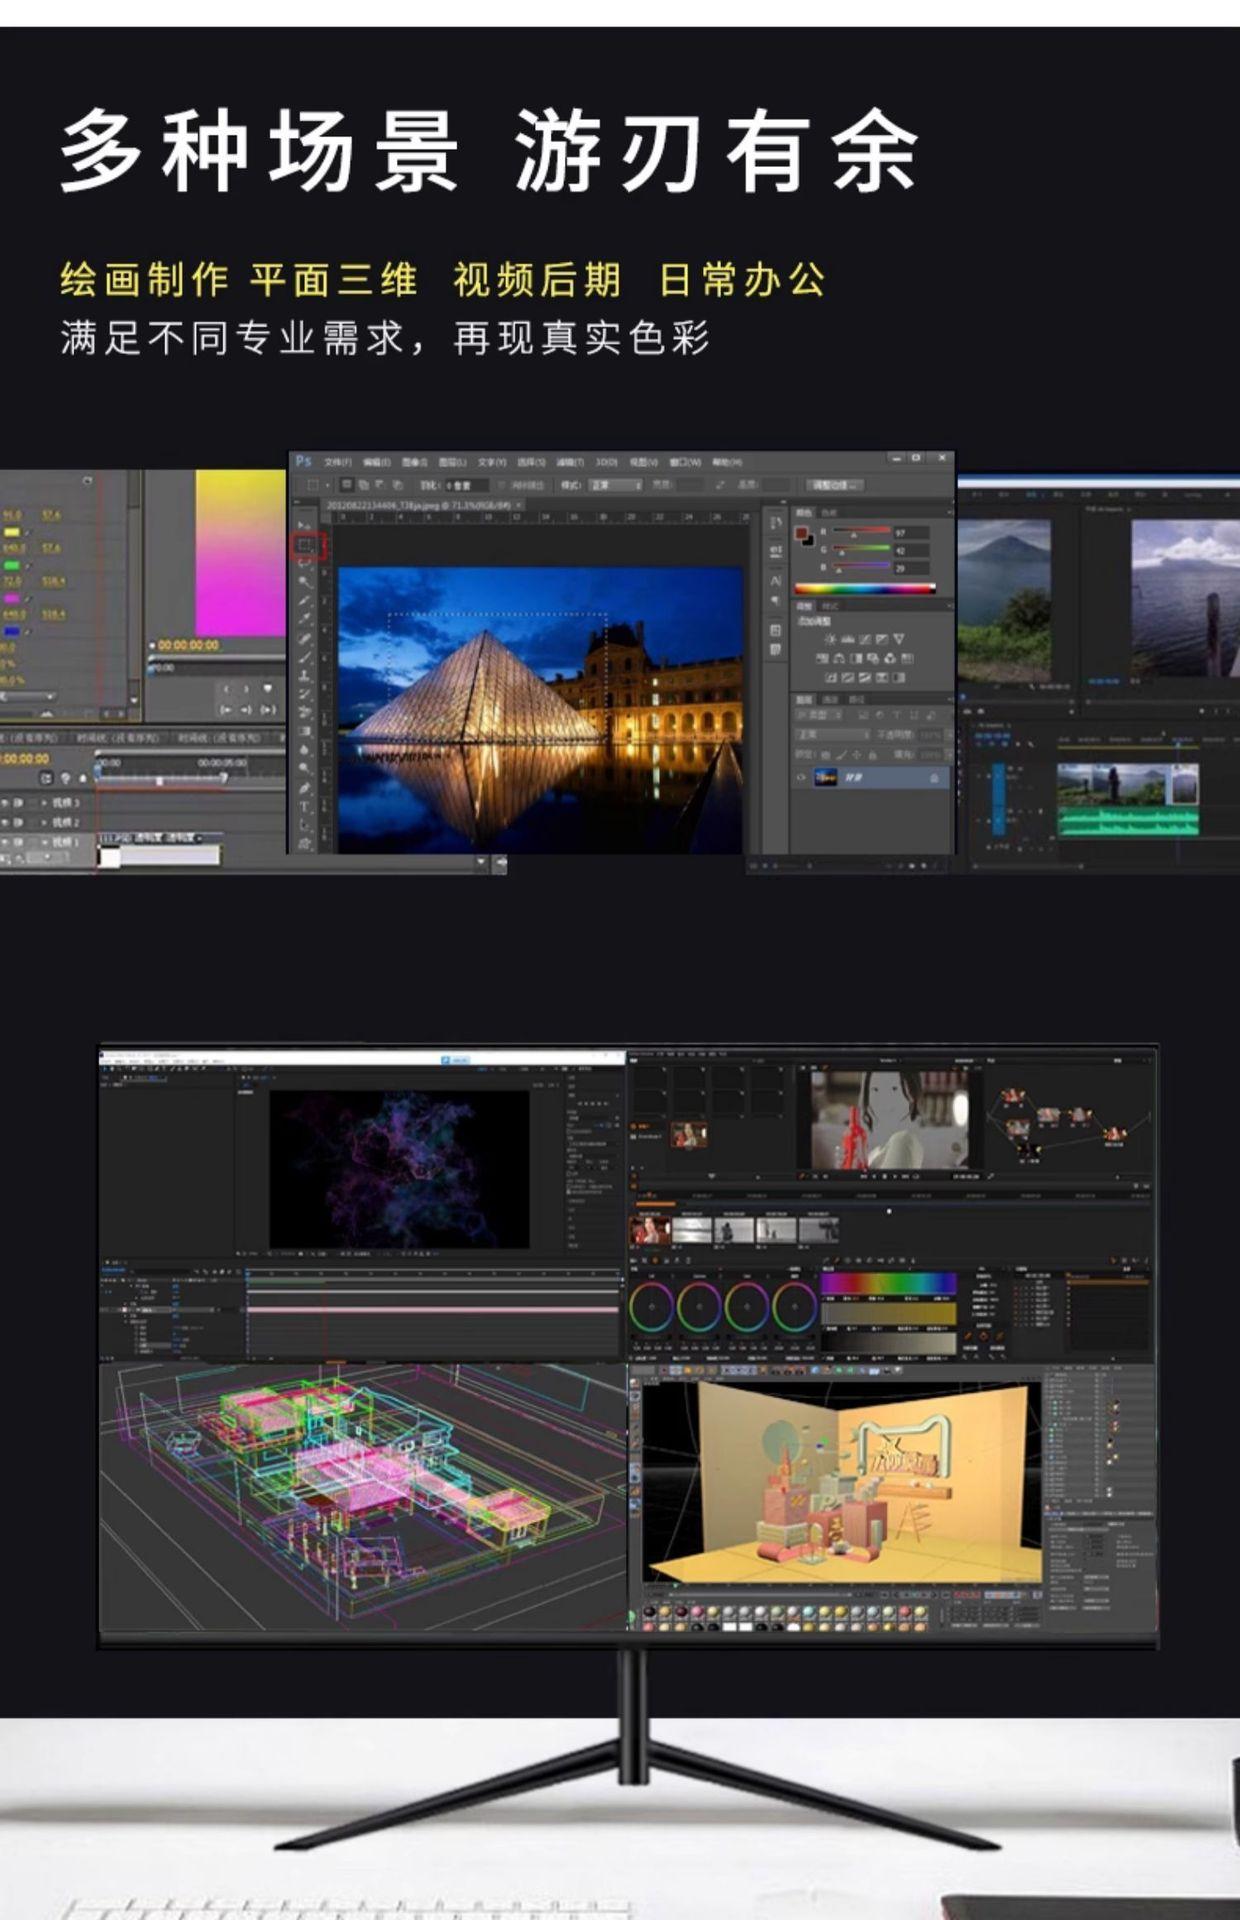
Task: Click the lock icon on the 背景 layer
Action: click(x=934, y=778)
